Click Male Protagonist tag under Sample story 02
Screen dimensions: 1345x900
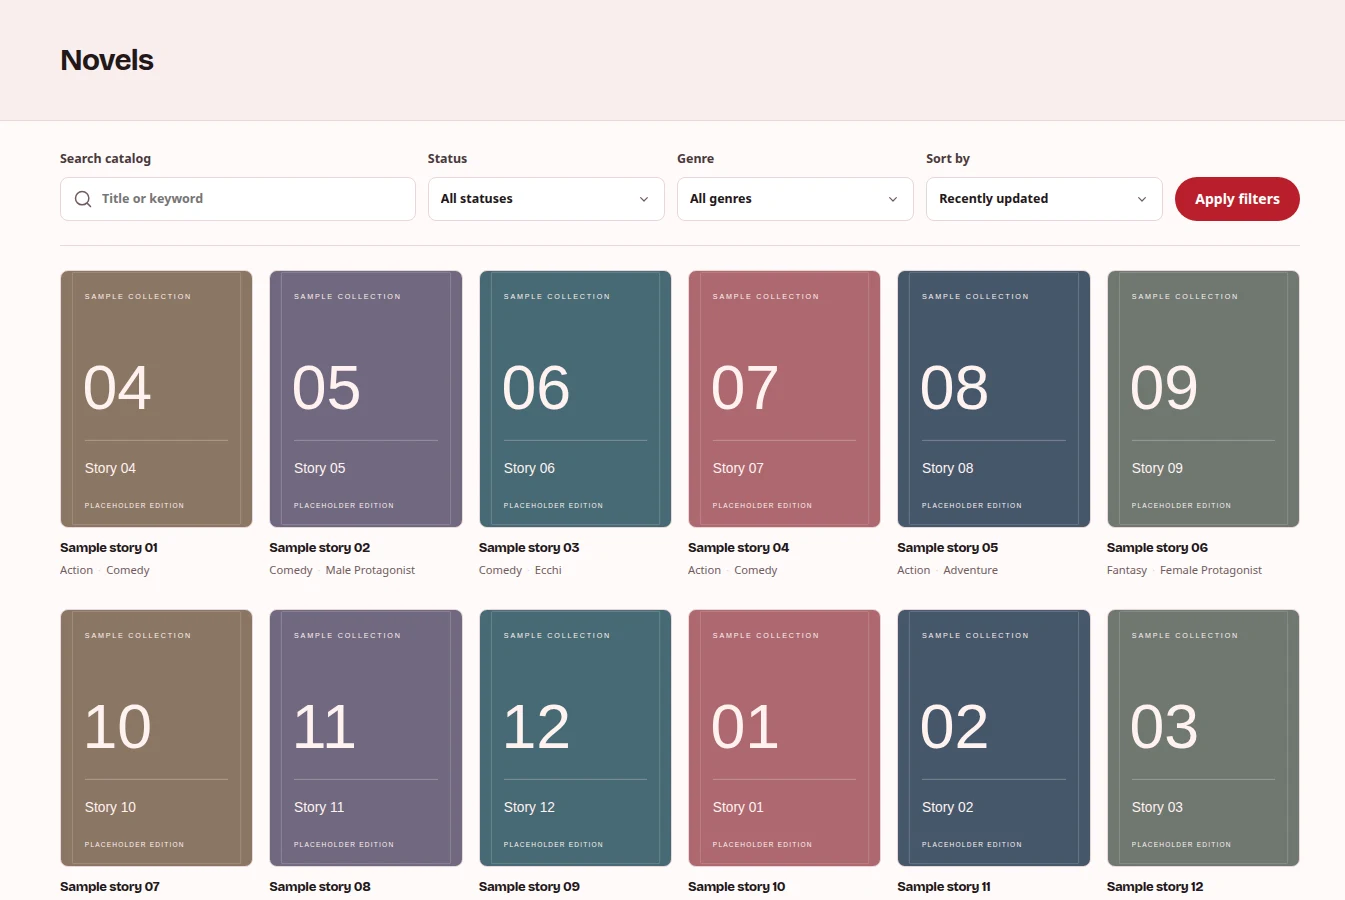[x=370, y=570]
